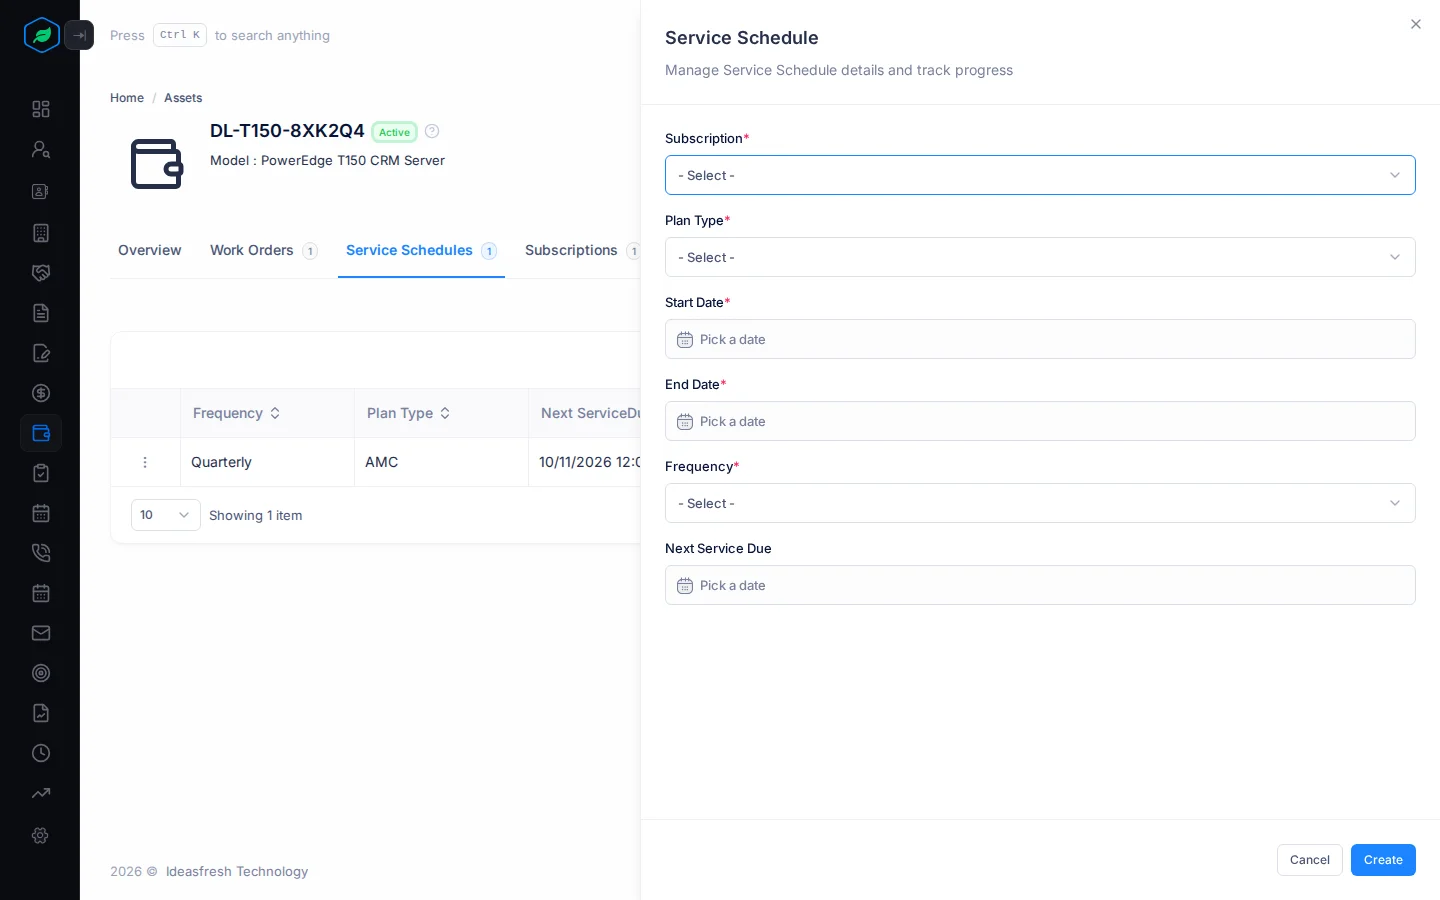
Task: Click the Active status badge
Action: (x=394, y=132)
